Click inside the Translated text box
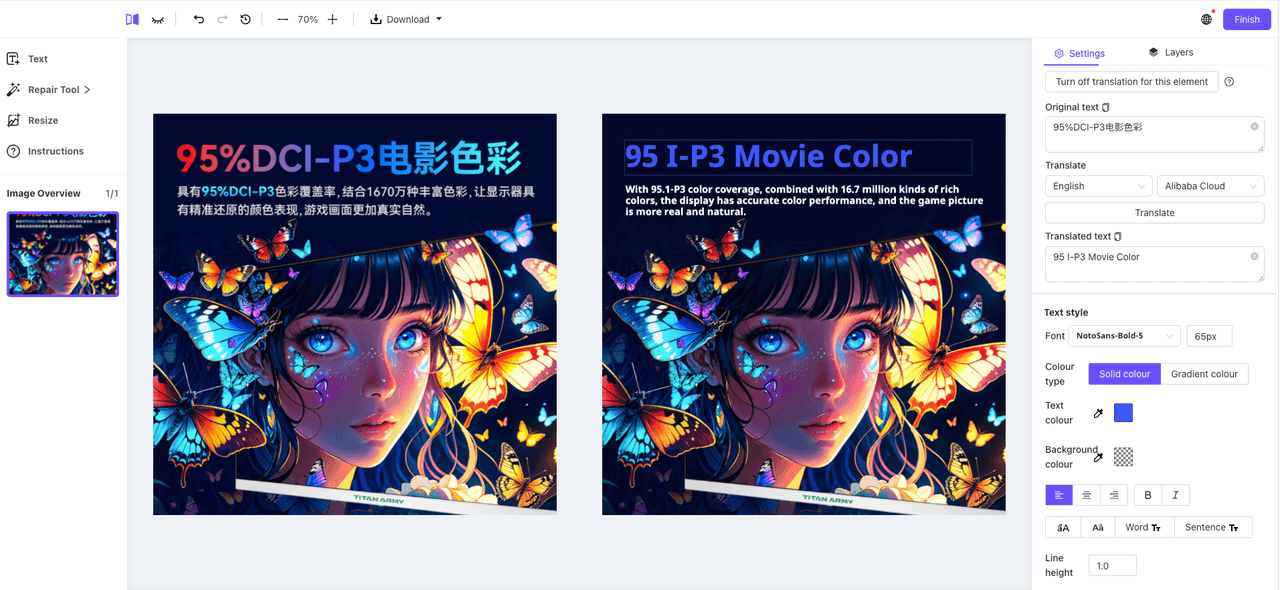The height and width of the screenshot is (590, 1280). point(1154,264)
